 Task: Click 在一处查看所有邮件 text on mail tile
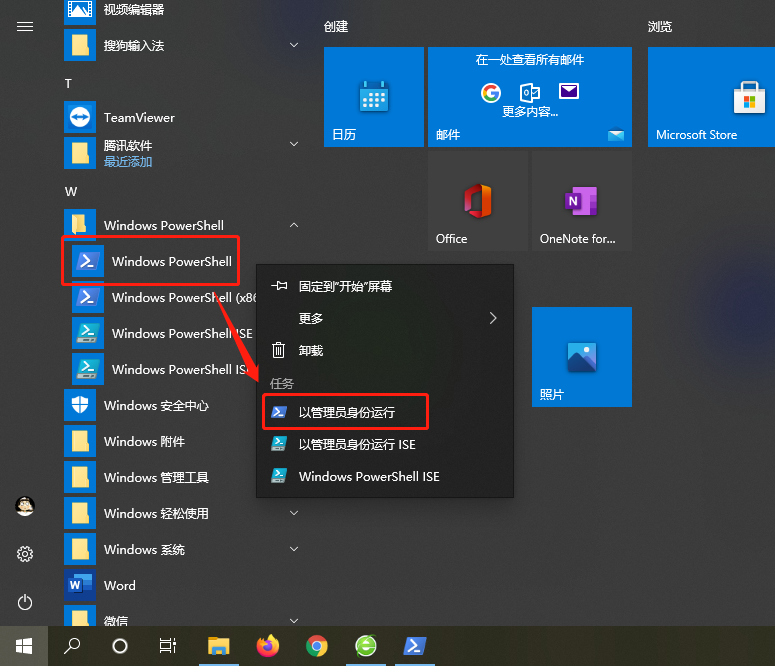pos(529,60)
